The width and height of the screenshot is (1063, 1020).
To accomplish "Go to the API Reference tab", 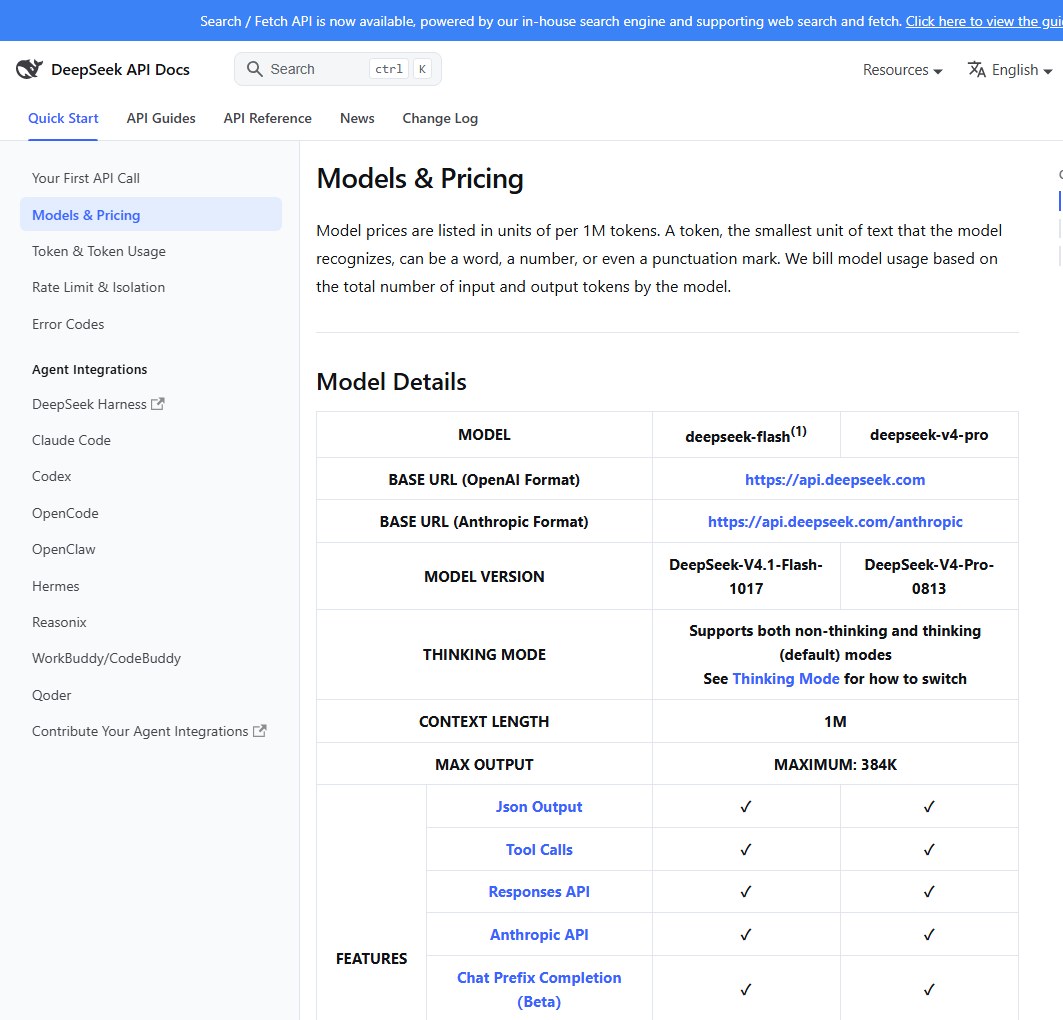I will 268,118.
